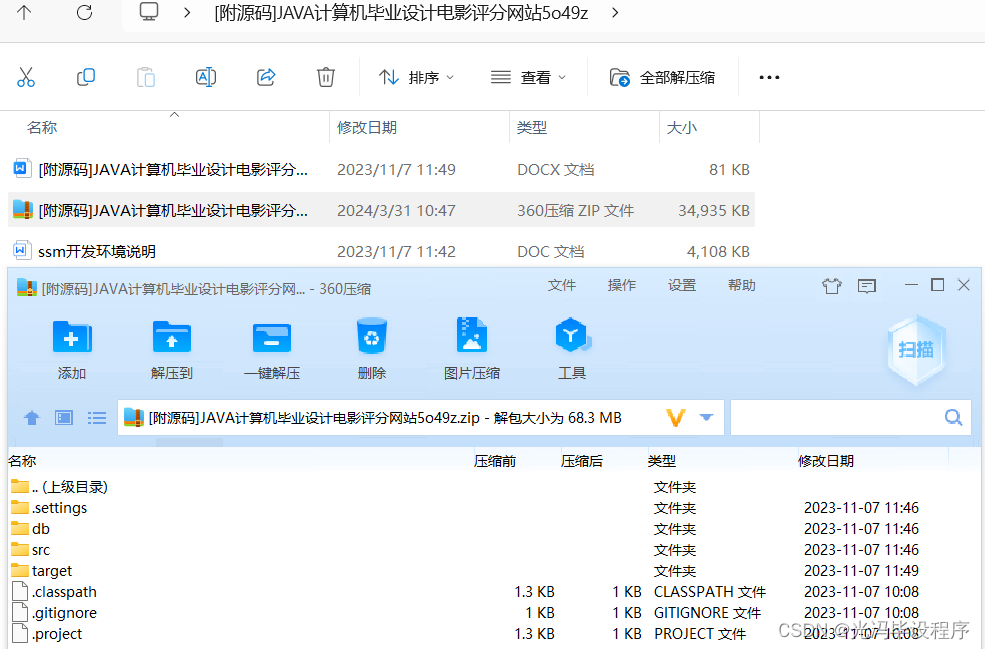Open the 文件 menu in 360压缩

pos(561,285)
